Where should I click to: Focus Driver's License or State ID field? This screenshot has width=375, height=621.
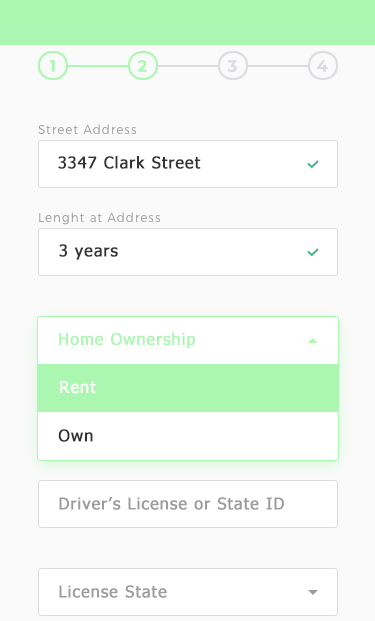188,504
